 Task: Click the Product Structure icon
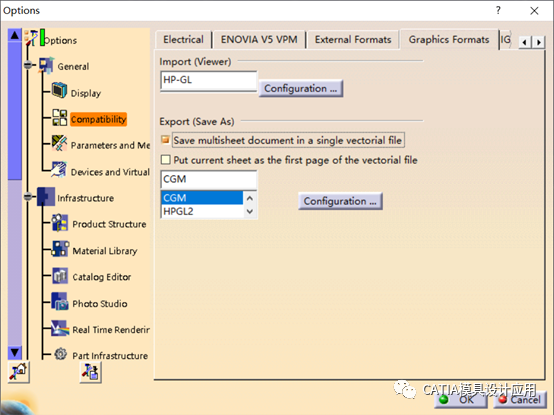(60, 223)
